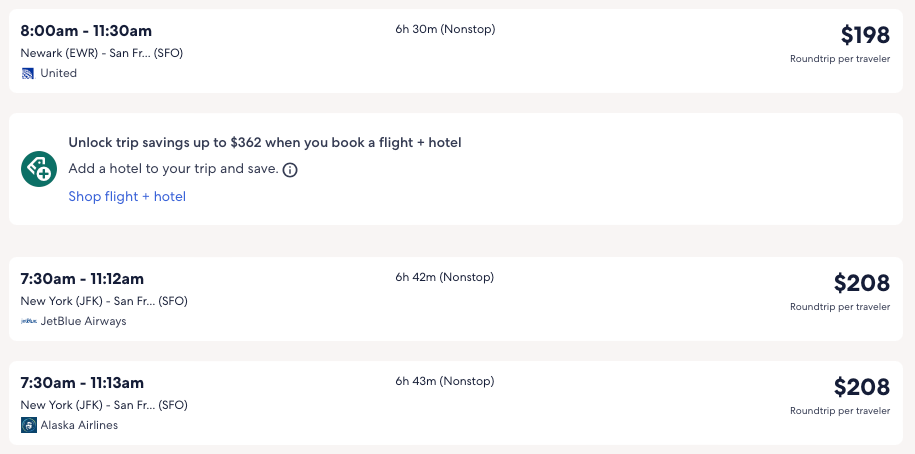The image size is (915, 454).
Task: Click the 6h 42m Nonstop duration
Action: 444,277
